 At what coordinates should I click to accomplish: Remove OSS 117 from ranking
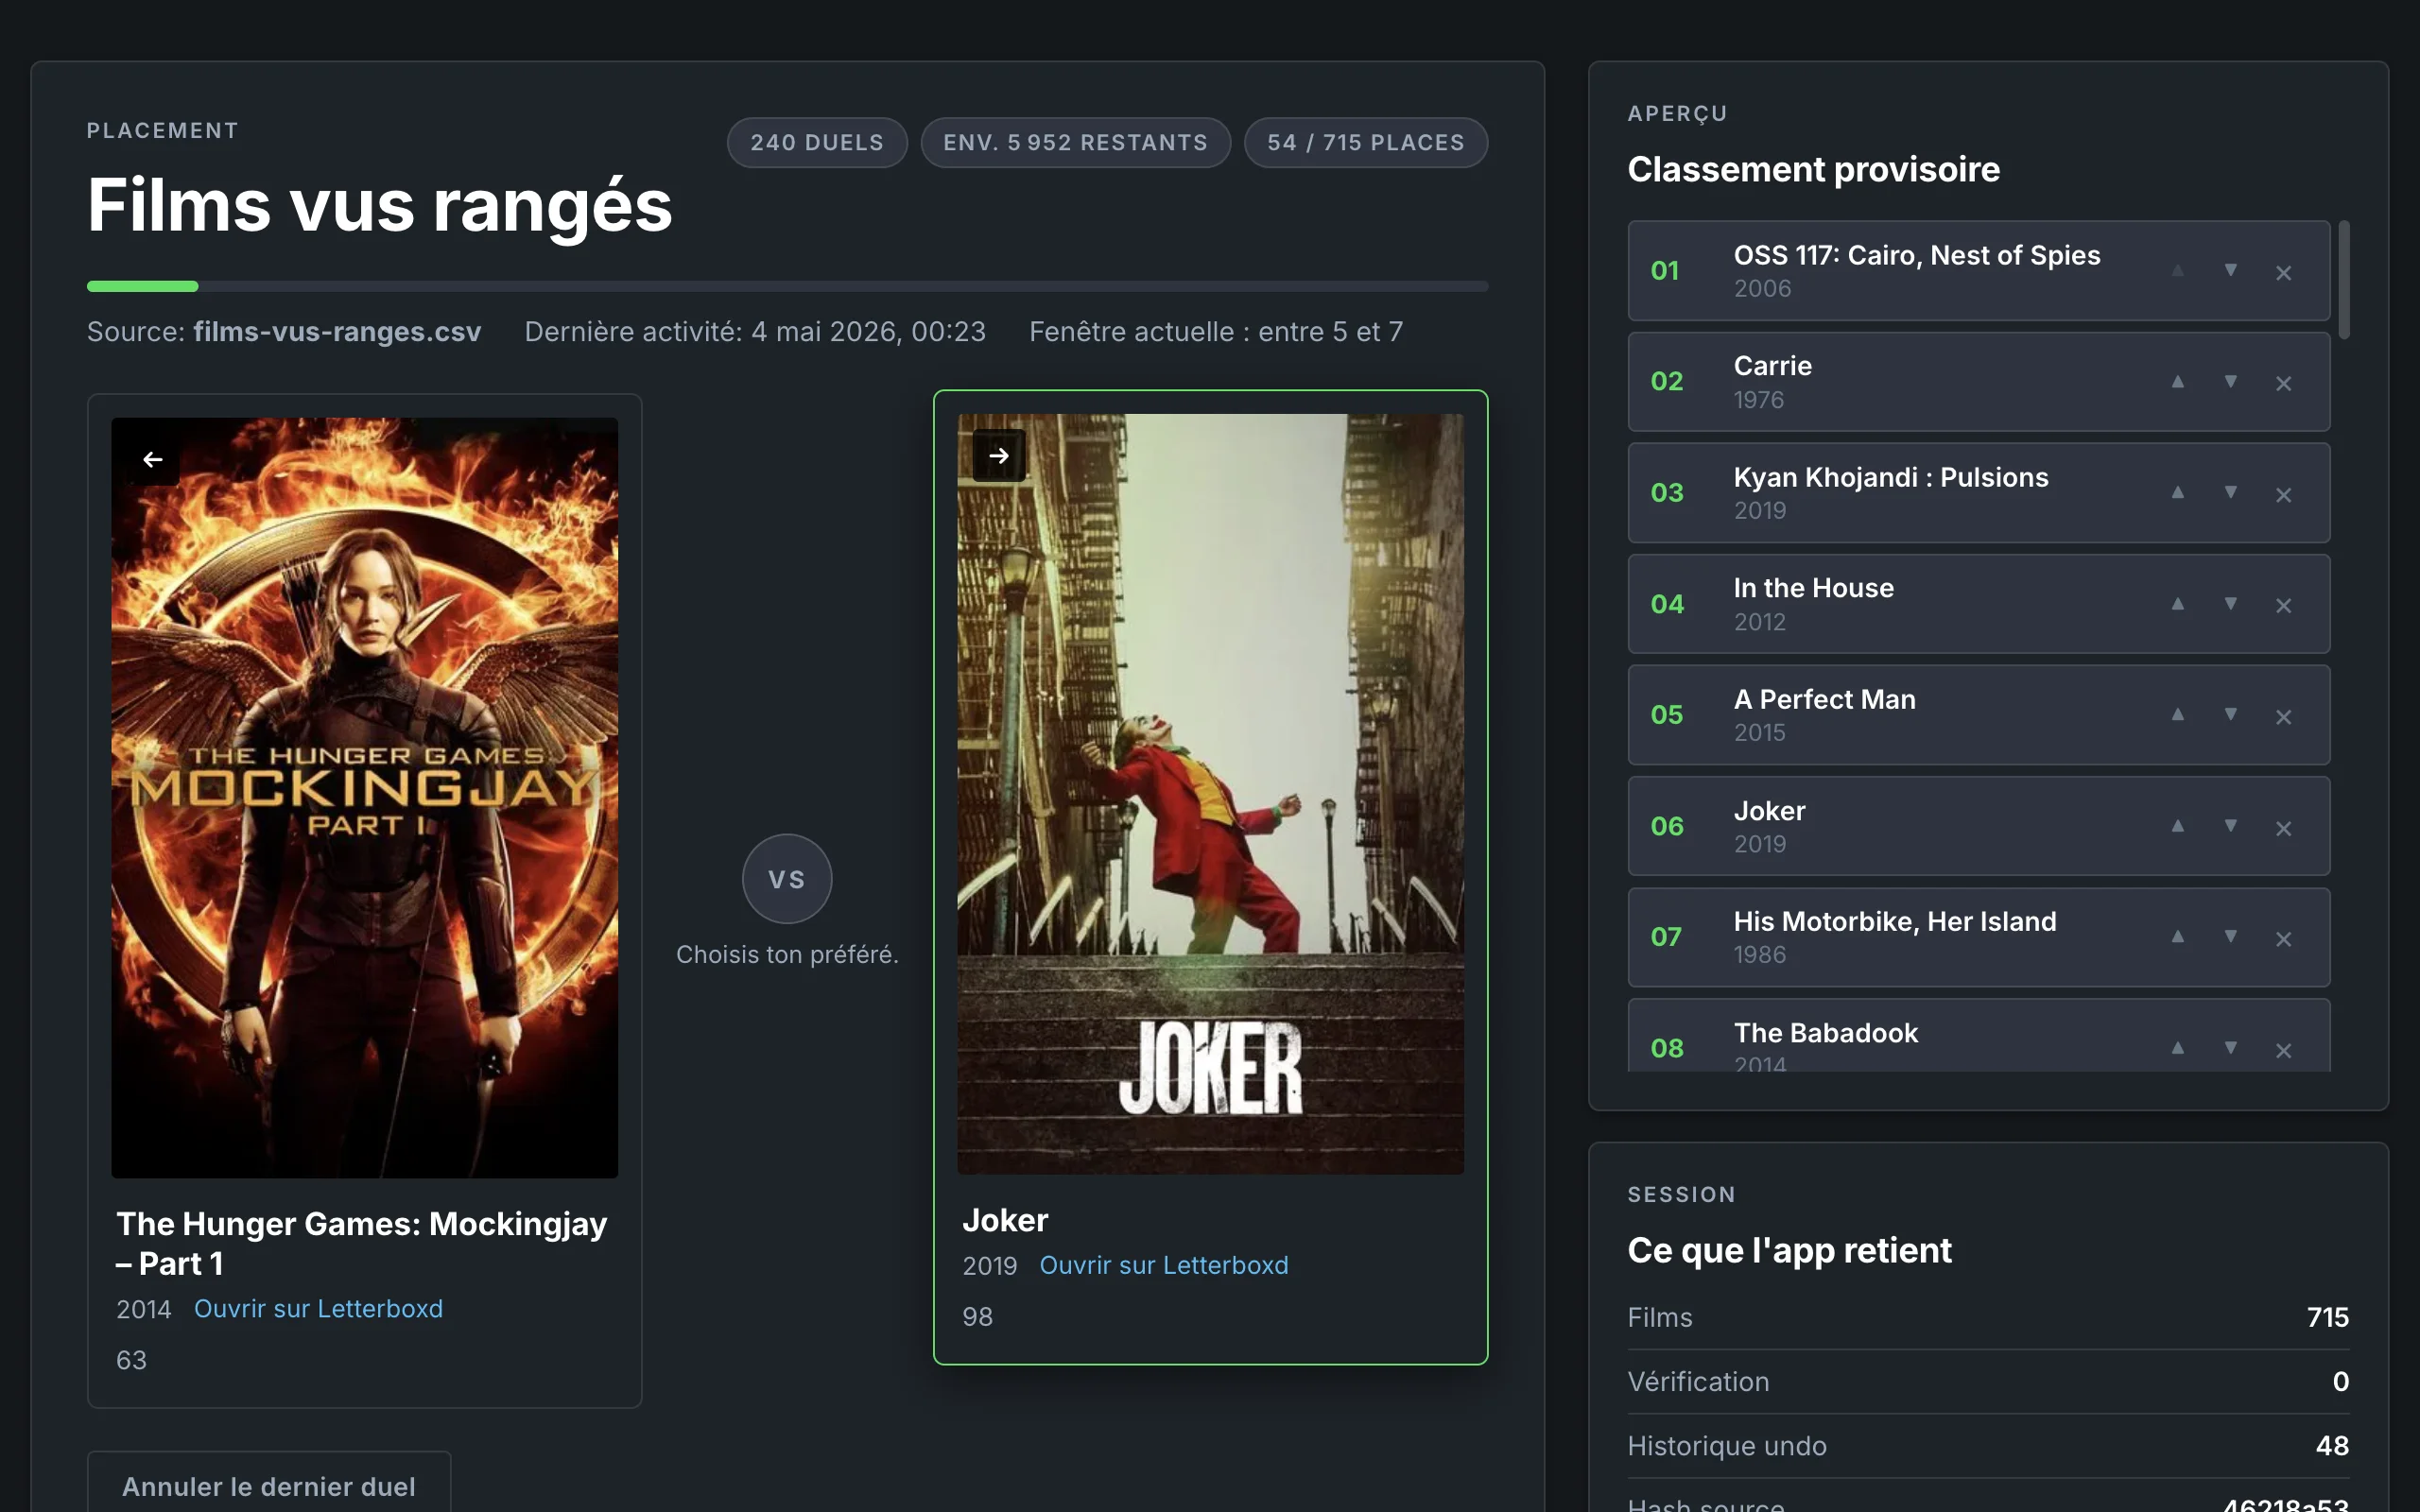pyautogui.click(x=2283, y=272)
